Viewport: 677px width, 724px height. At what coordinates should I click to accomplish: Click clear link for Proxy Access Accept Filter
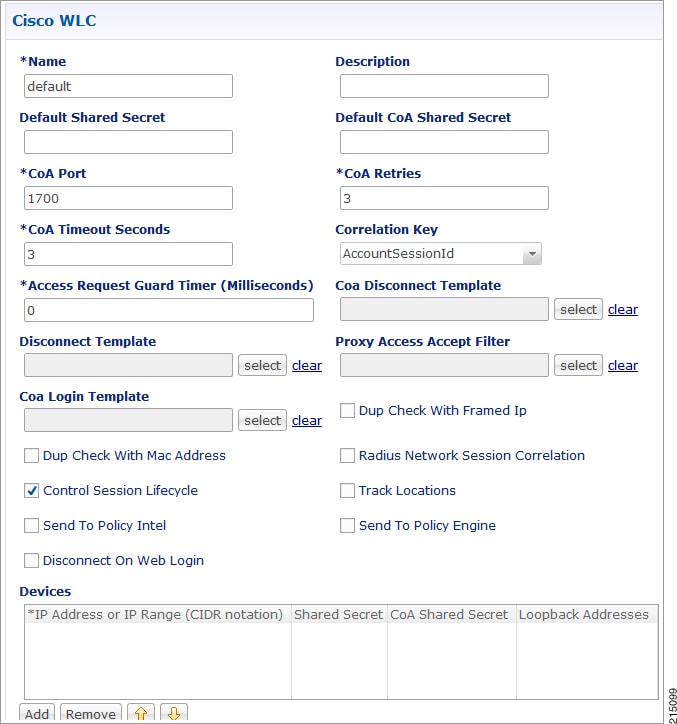pos(623,365)
